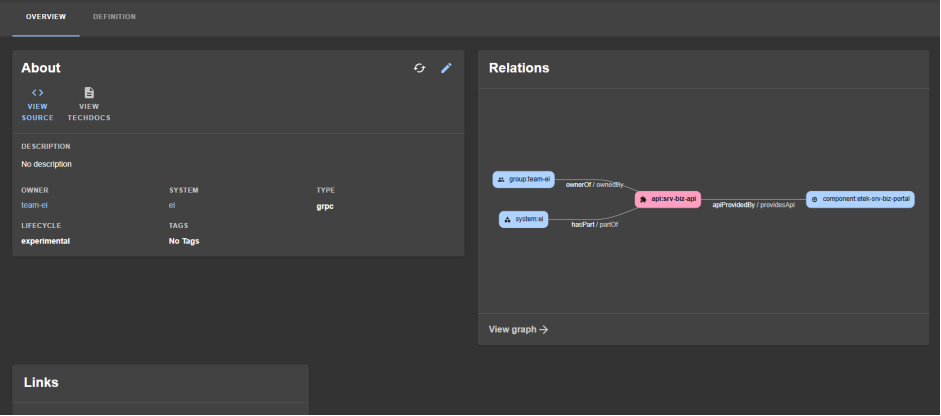Select the component:etek-srv-biz-portal node label
This screenshot has height=416, width=941.
866,199
